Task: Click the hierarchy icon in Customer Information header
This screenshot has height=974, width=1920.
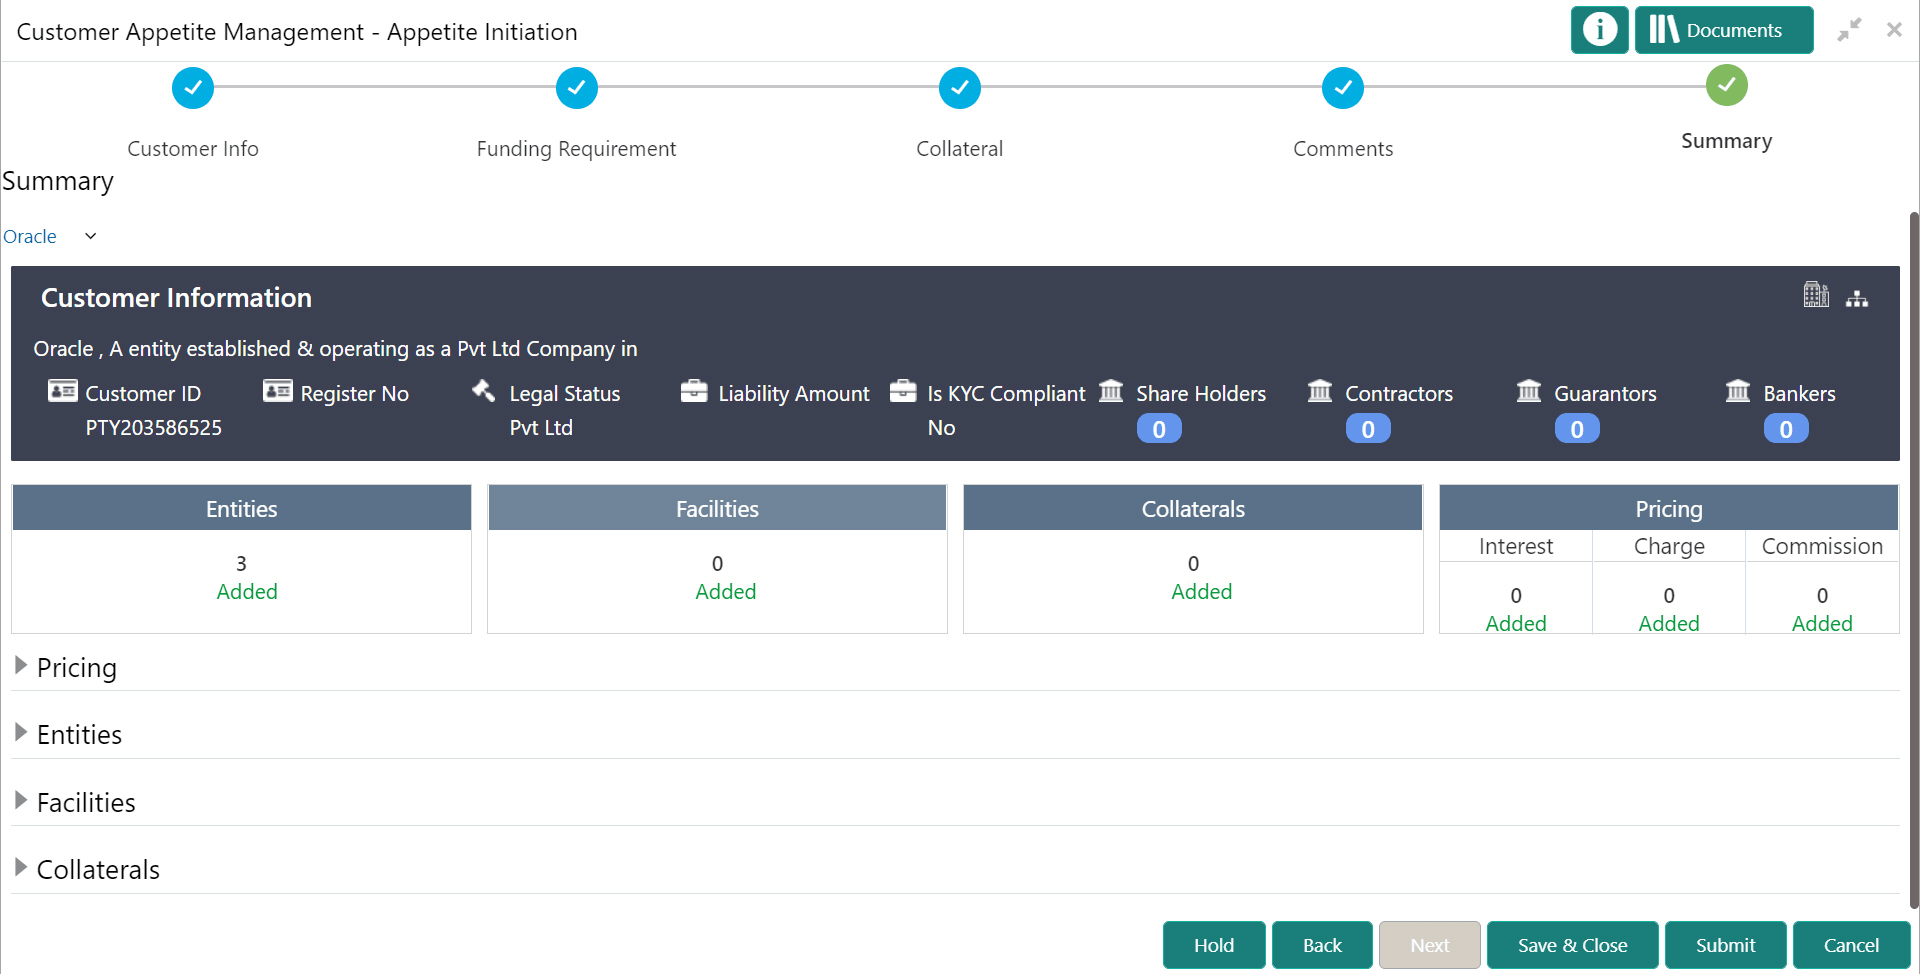Action: (1858, 297)
